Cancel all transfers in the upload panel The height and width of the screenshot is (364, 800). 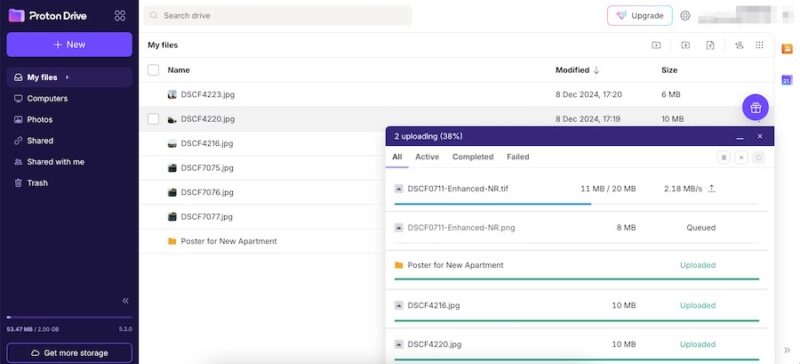pos(741,158)
